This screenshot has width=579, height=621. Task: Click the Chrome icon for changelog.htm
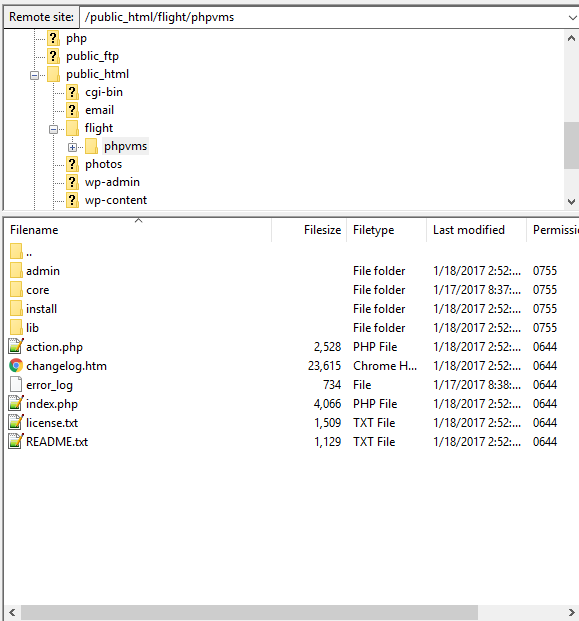(x=16, y=365)
